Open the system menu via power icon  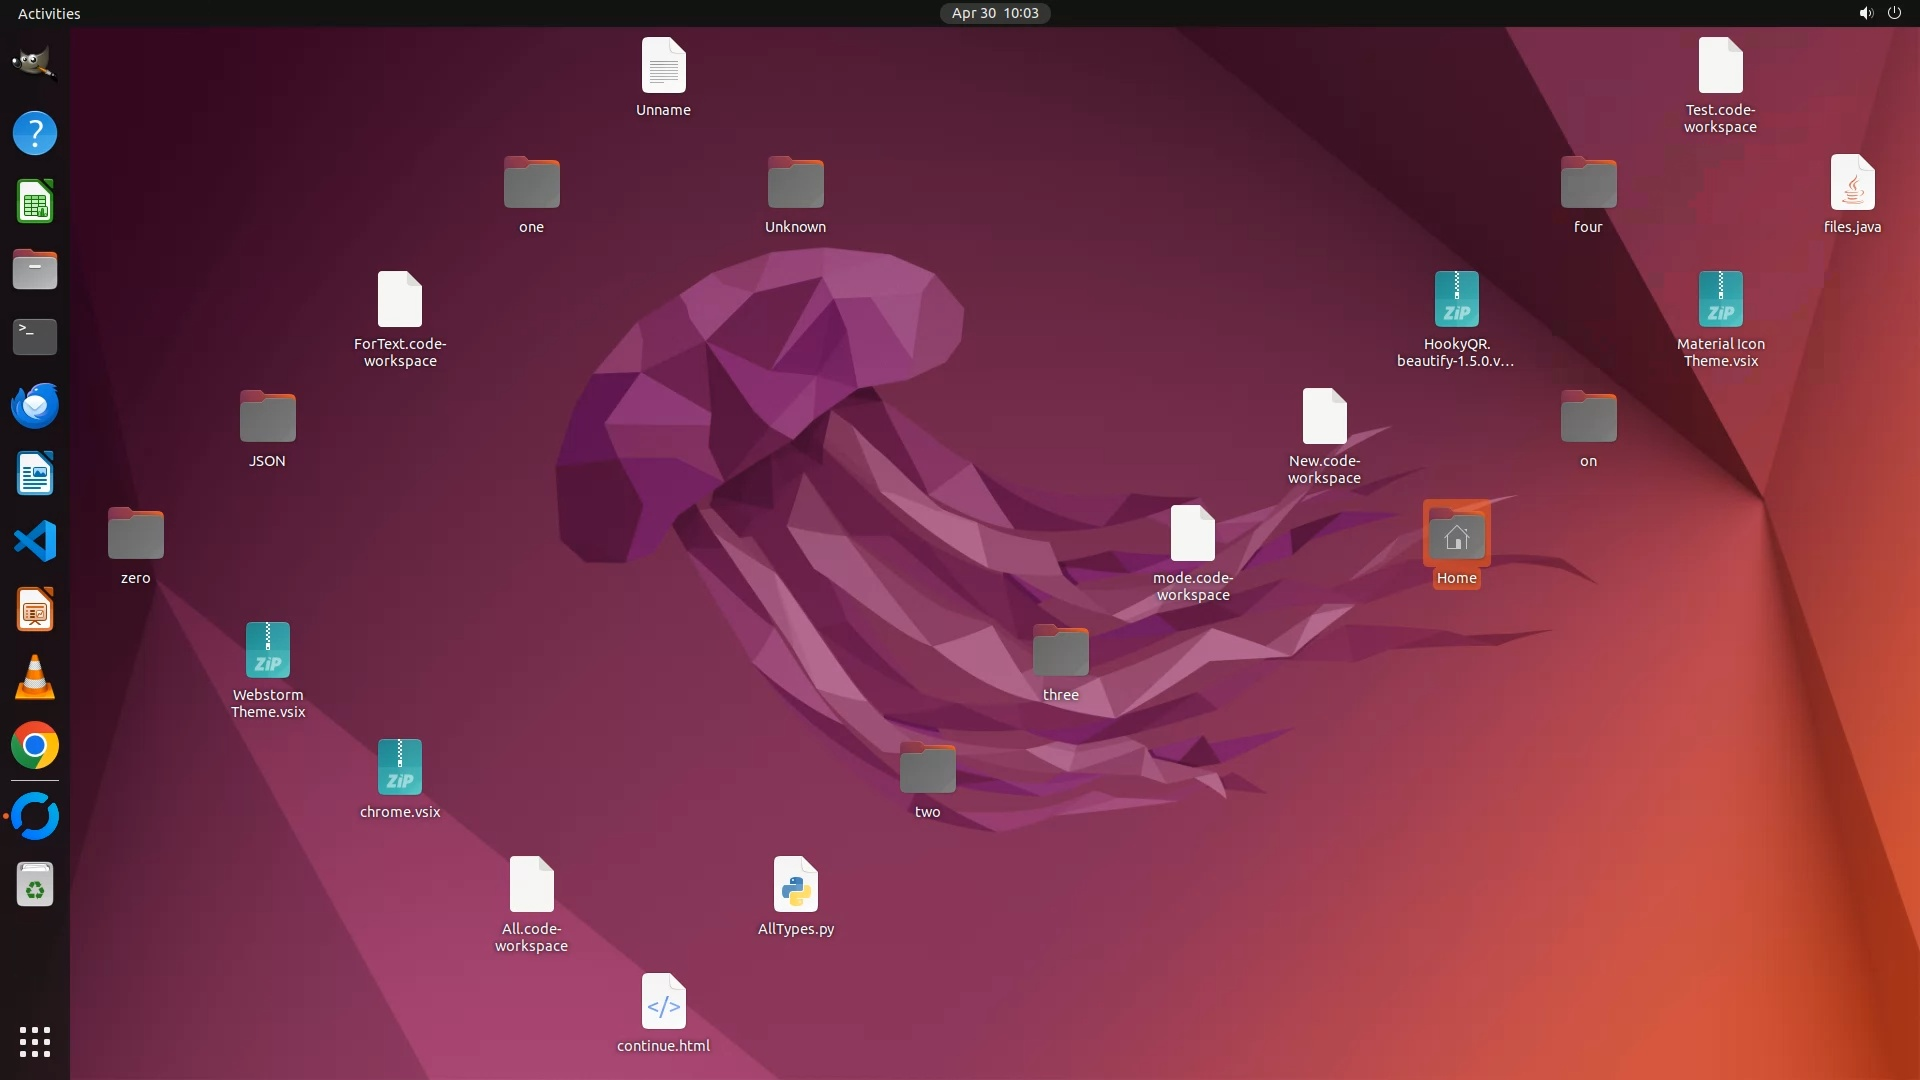1894,13
